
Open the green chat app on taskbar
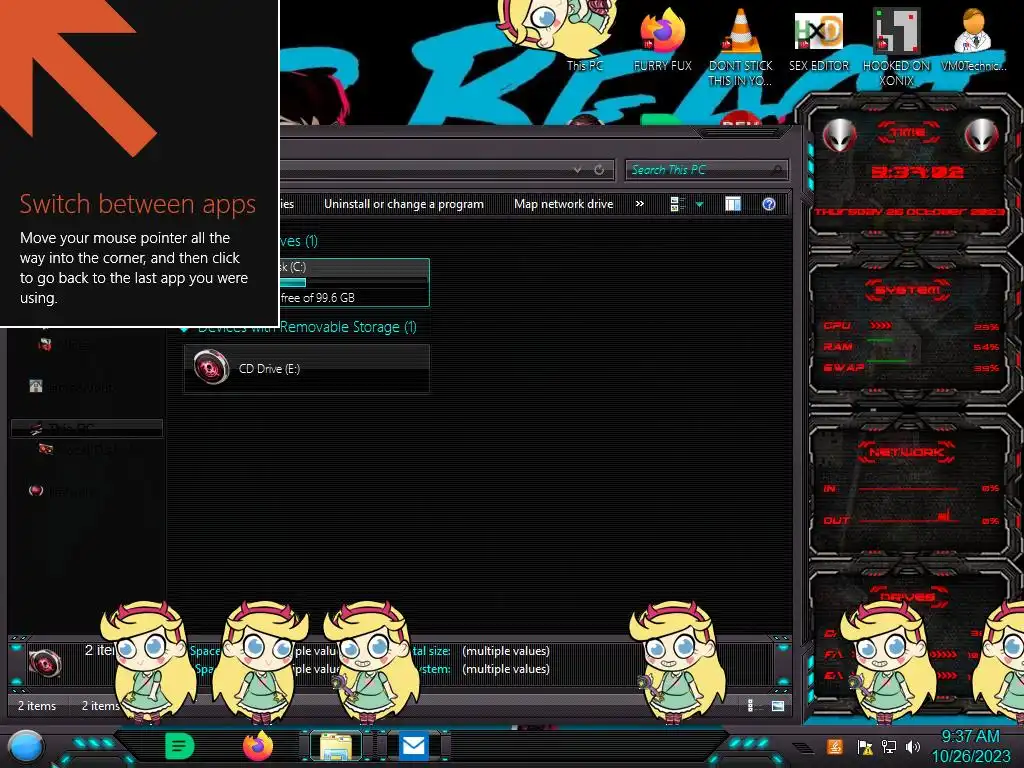point(180,746)
